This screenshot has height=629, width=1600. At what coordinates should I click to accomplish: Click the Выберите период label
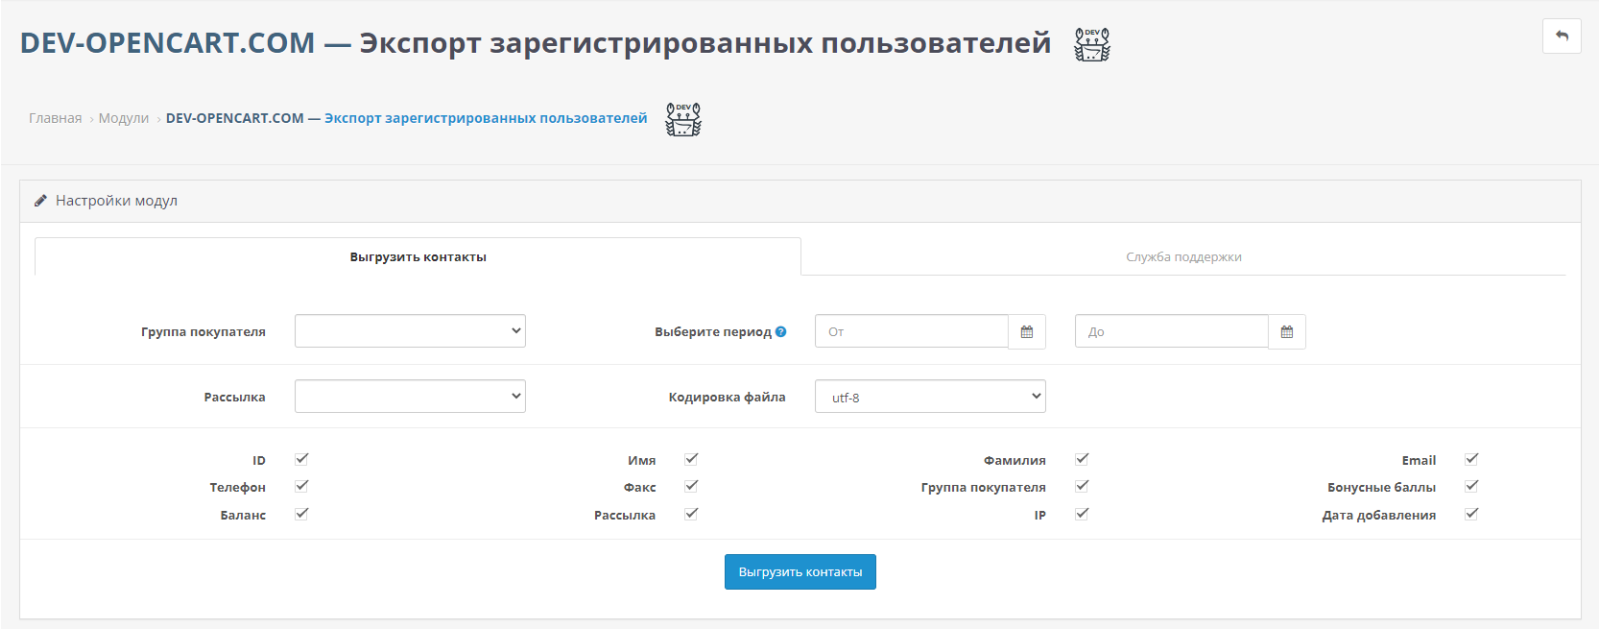(713, 332)
